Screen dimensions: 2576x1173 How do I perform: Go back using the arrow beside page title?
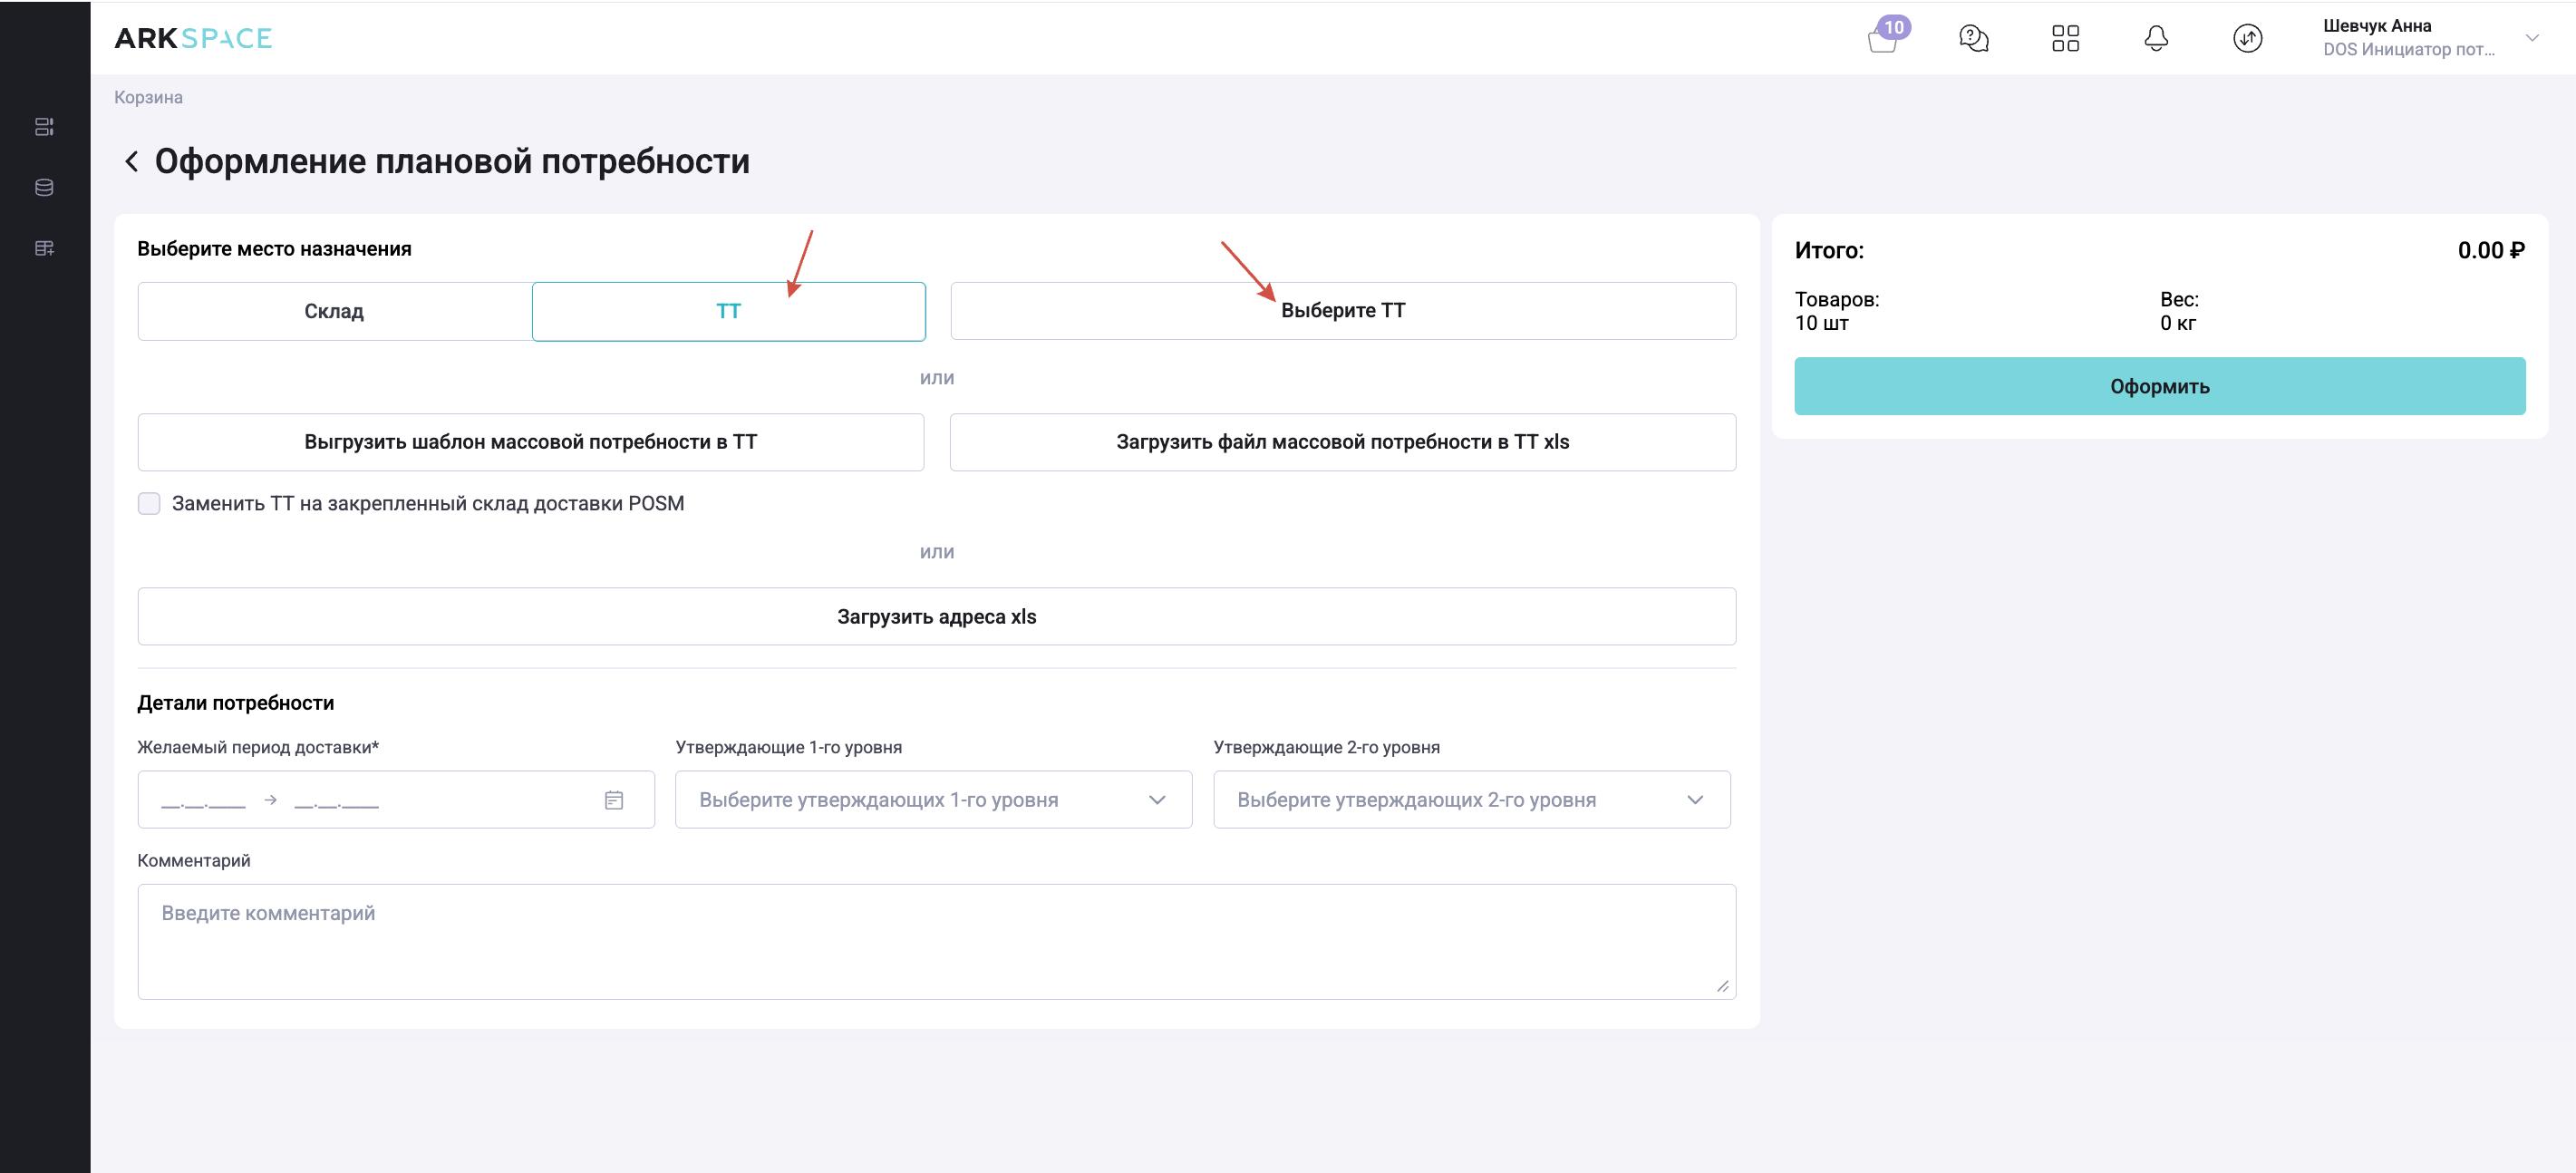tap(131, 161)
